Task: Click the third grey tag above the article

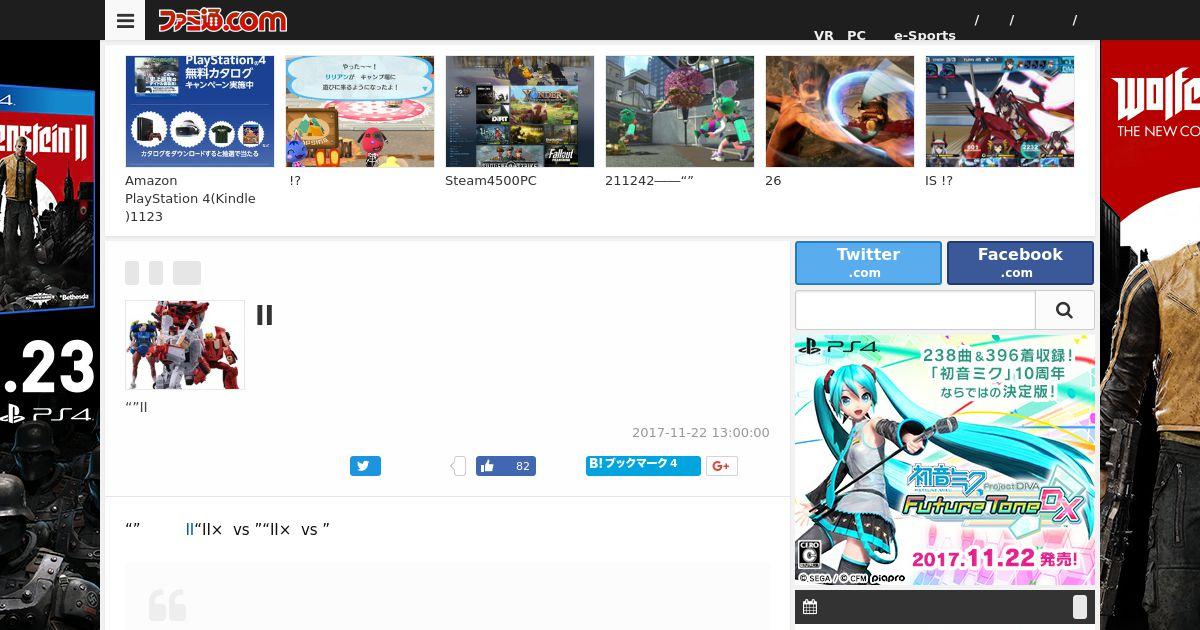Action: (187, 273)
